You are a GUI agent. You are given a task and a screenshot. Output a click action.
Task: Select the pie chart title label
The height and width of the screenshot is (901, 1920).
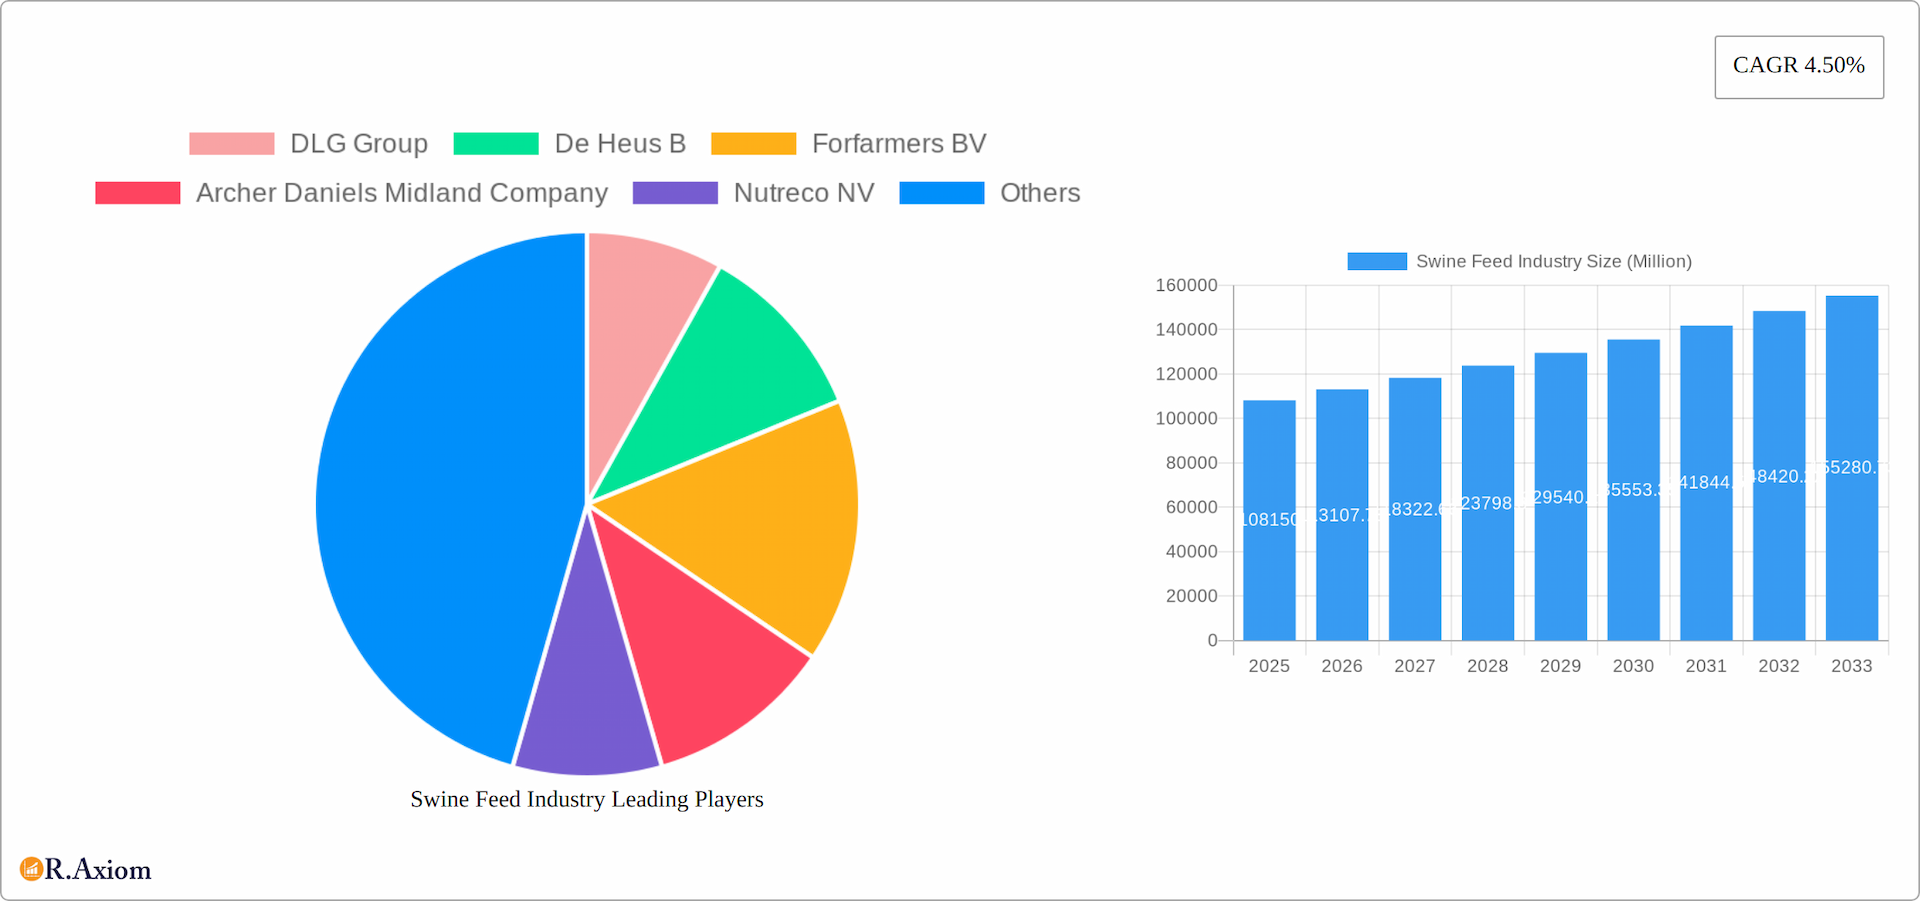(x=586, y=799)
